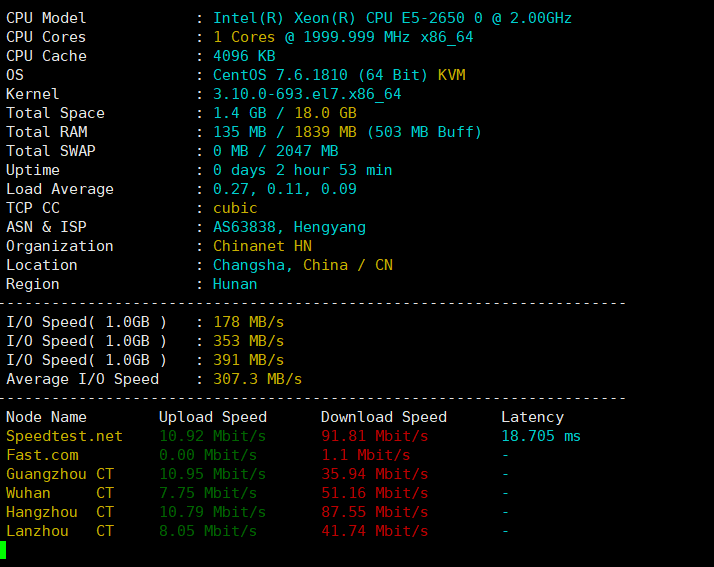Click the Total Space 1.4 GB value
This screenshot has height=567, width=714.
click(x=240, y=113)
